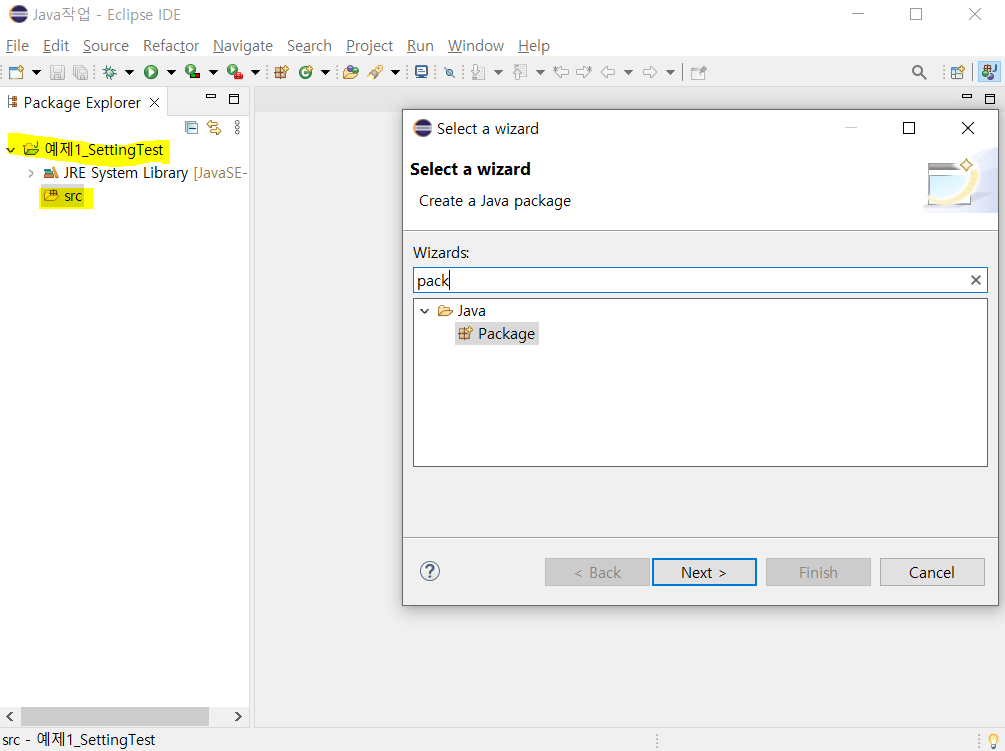Click the Debug bug icon
1005x751 pixels.
(110, 72)
